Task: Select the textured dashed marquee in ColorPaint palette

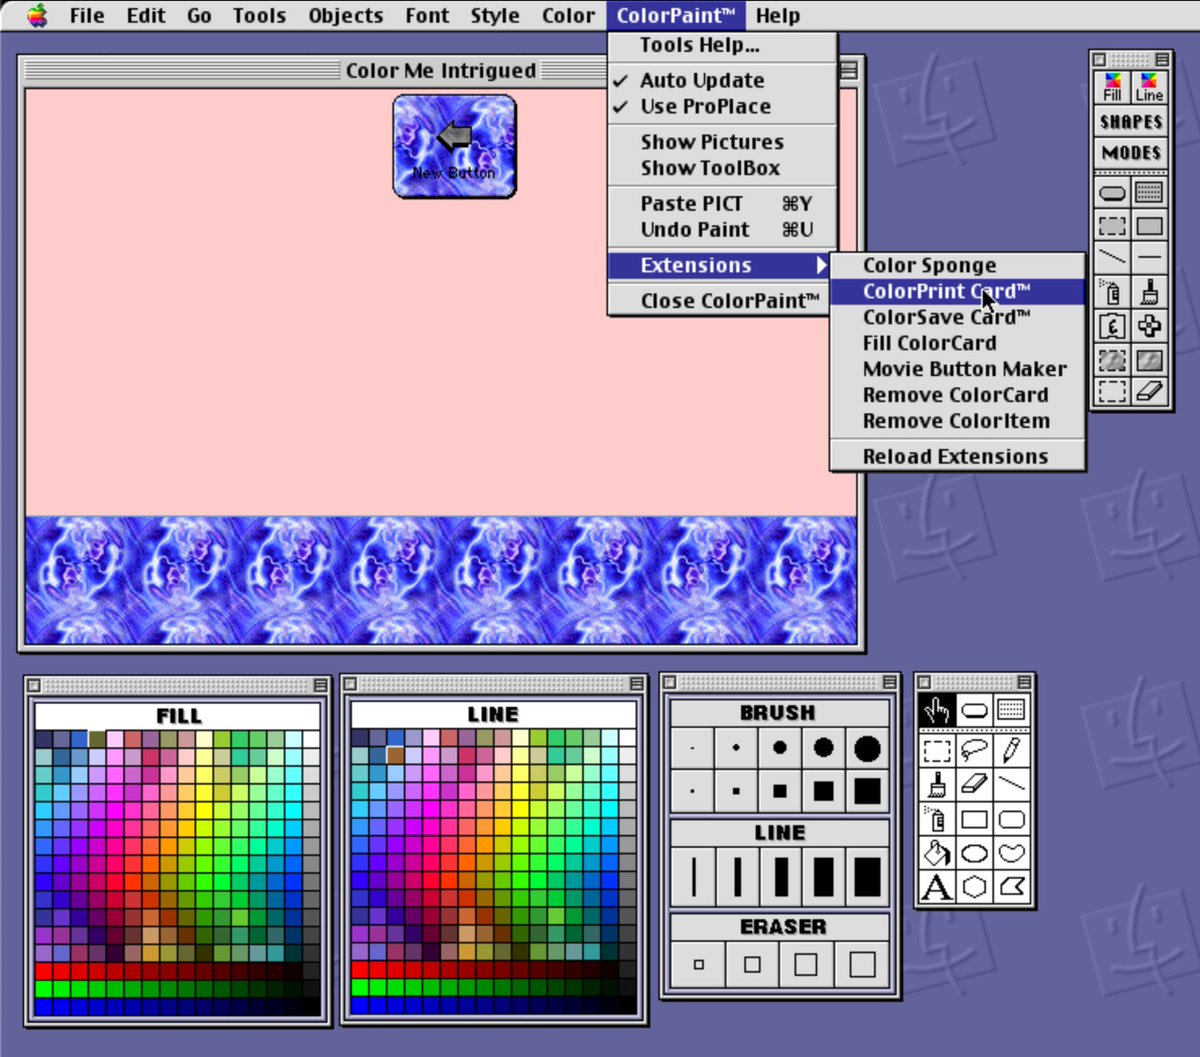Action: [1112, 359]
